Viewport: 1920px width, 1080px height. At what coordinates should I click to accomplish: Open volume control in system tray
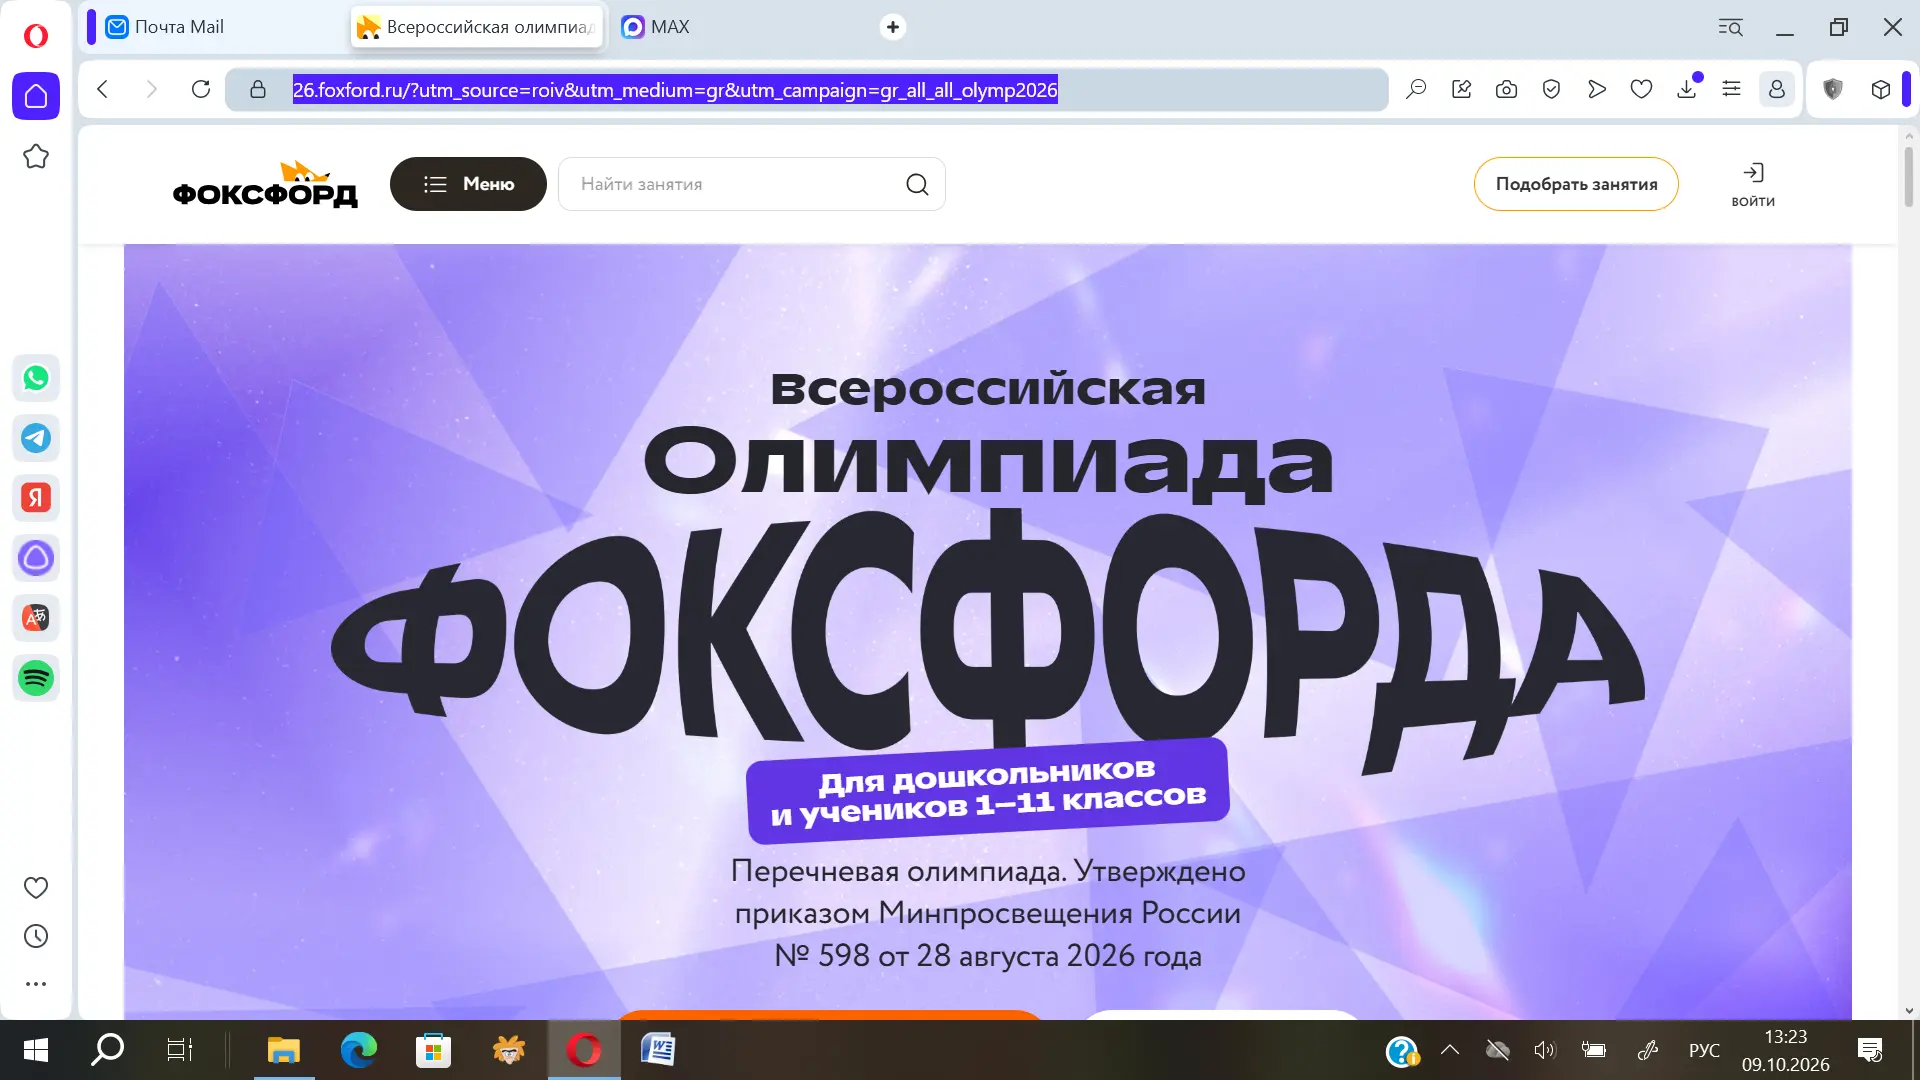coord(1545,1050)
